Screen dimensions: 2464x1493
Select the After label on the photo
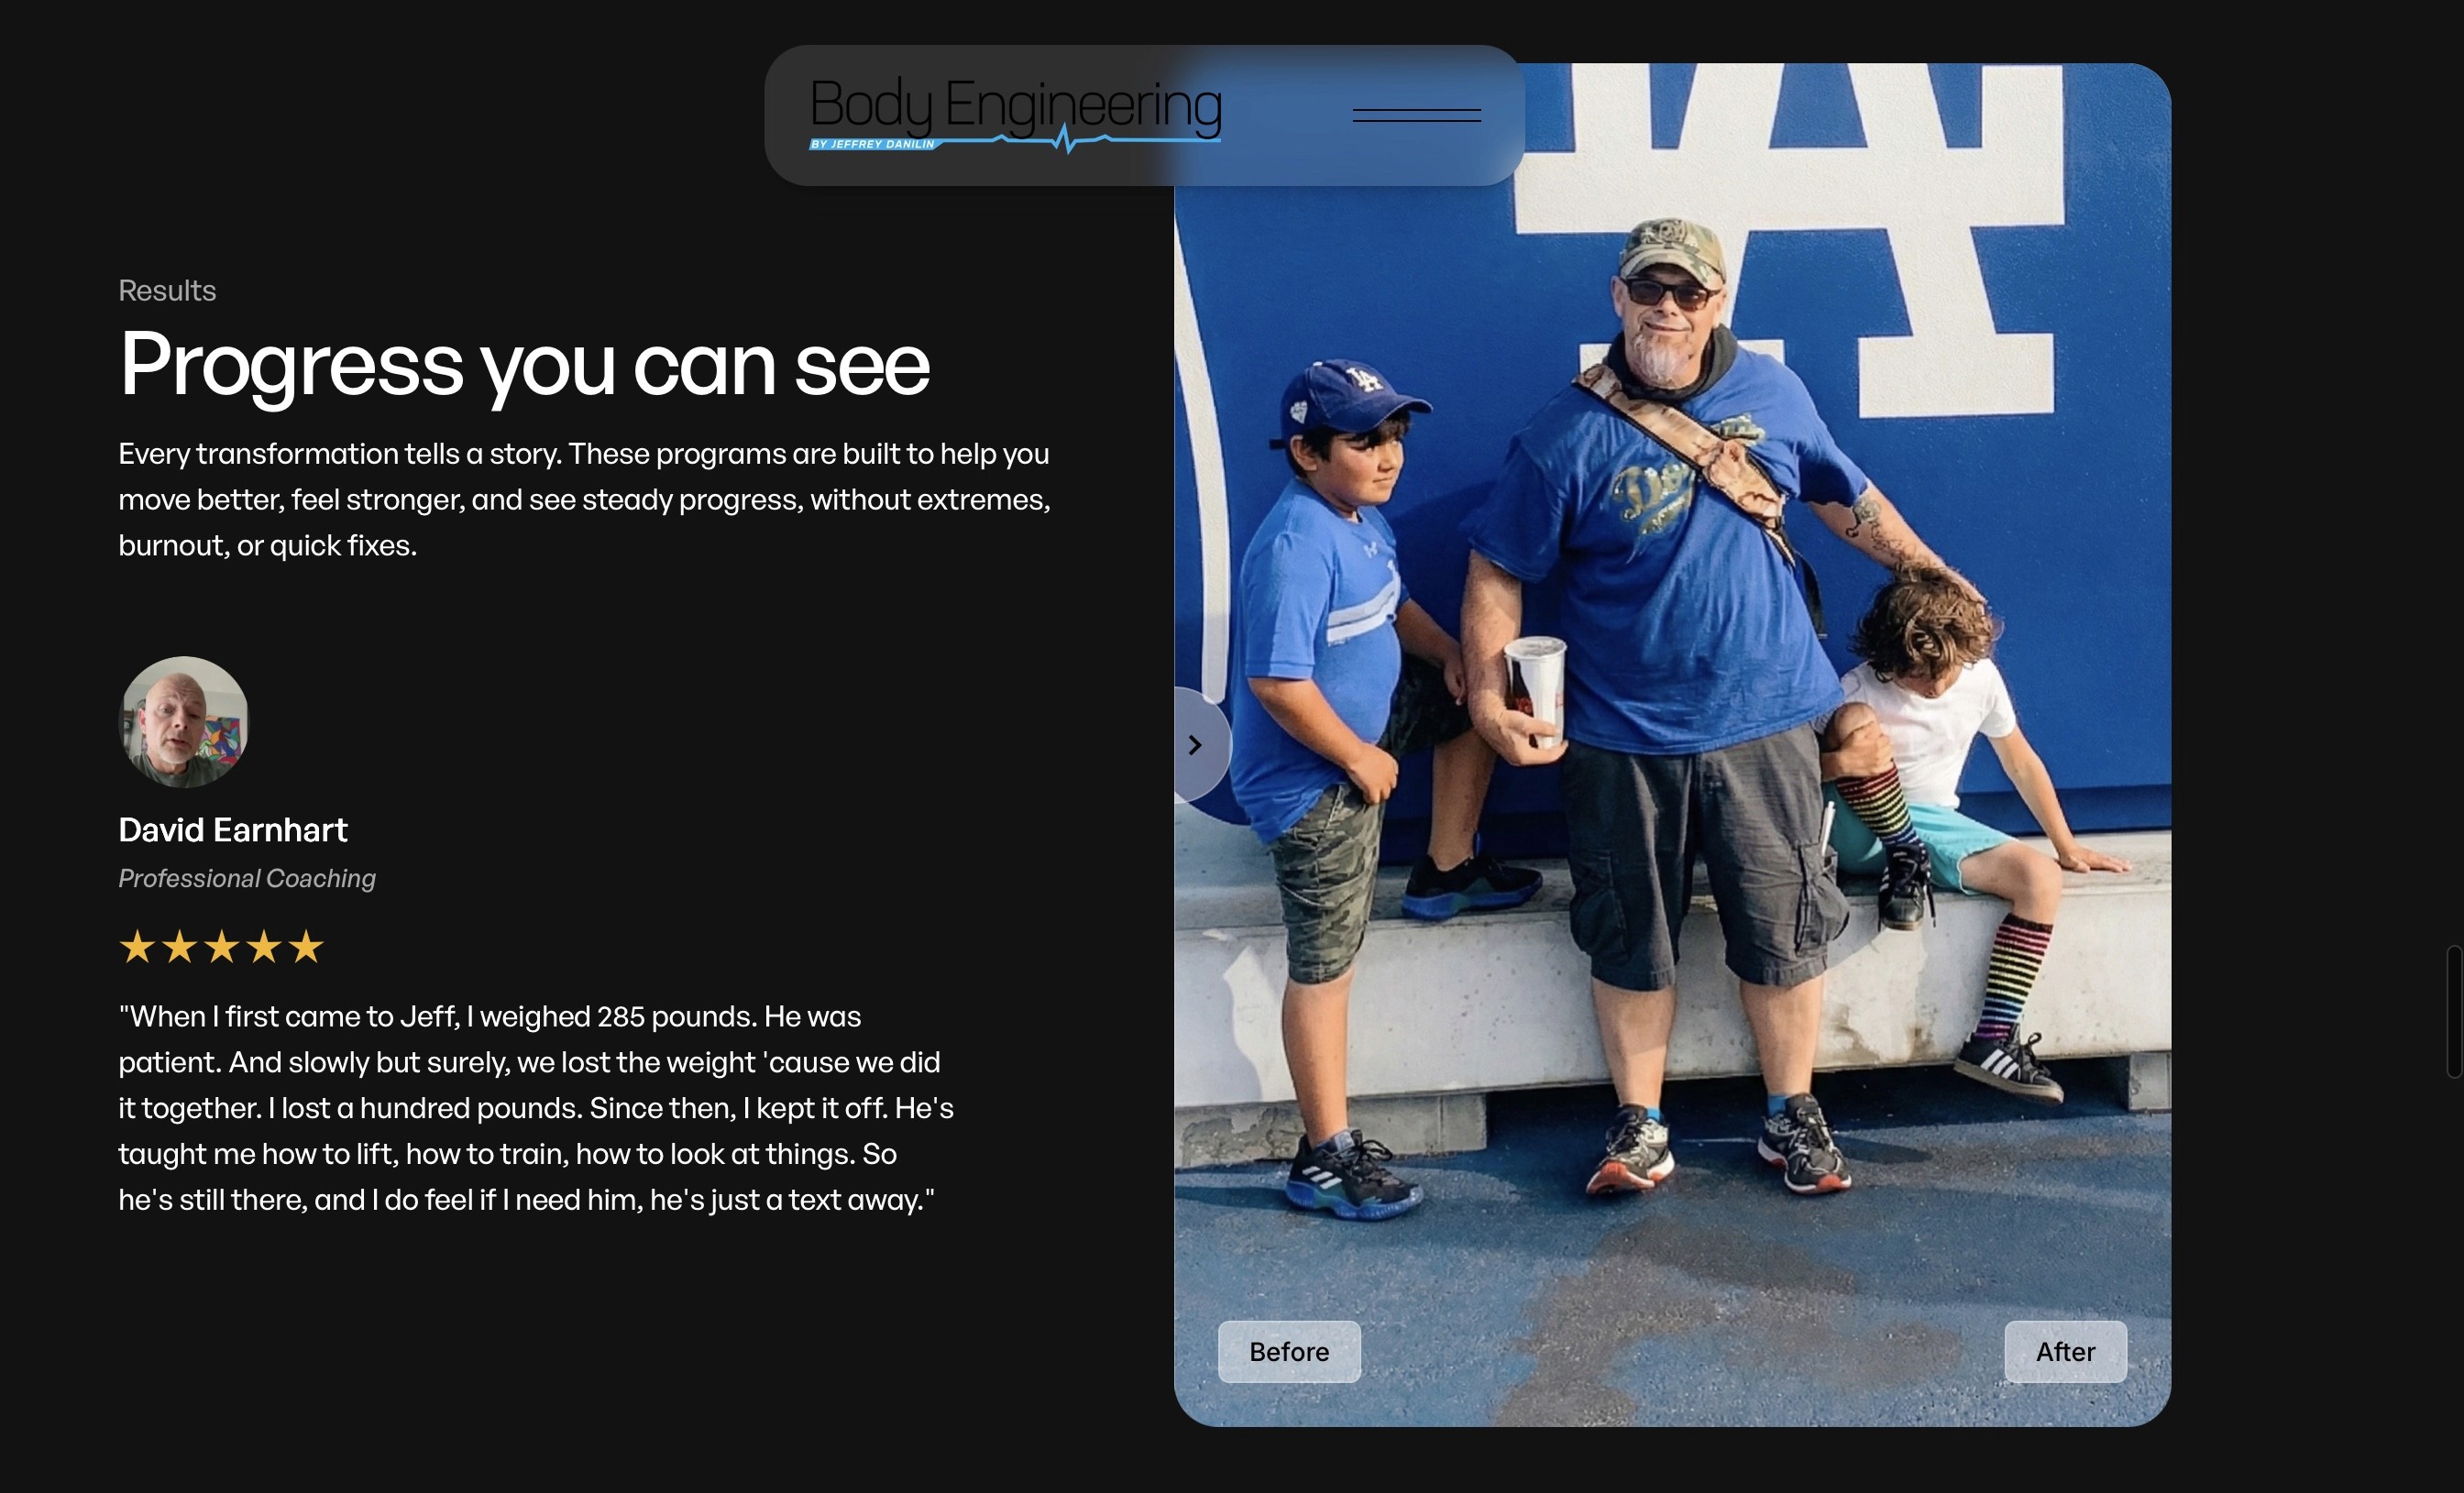point(2065,1352)
